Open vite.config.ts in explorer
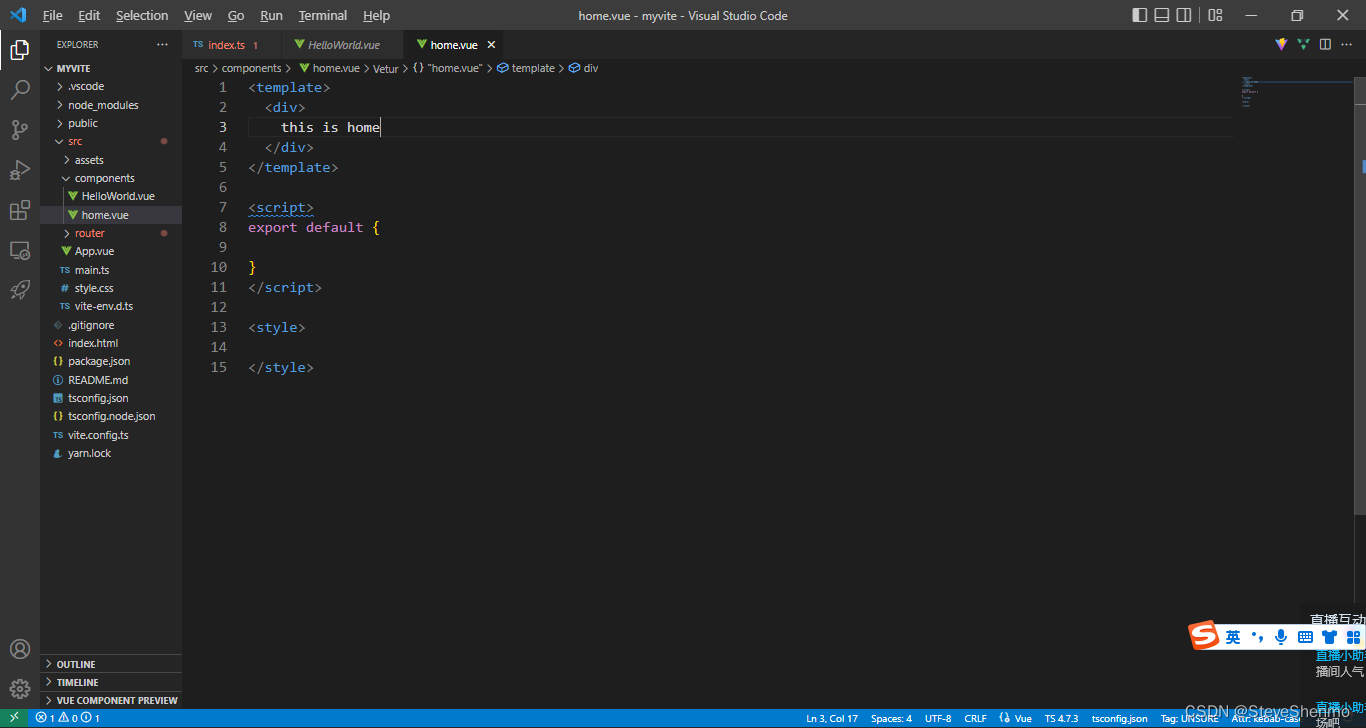The width and height of the screenshot is (1366, 728). [x=111, y=435]
